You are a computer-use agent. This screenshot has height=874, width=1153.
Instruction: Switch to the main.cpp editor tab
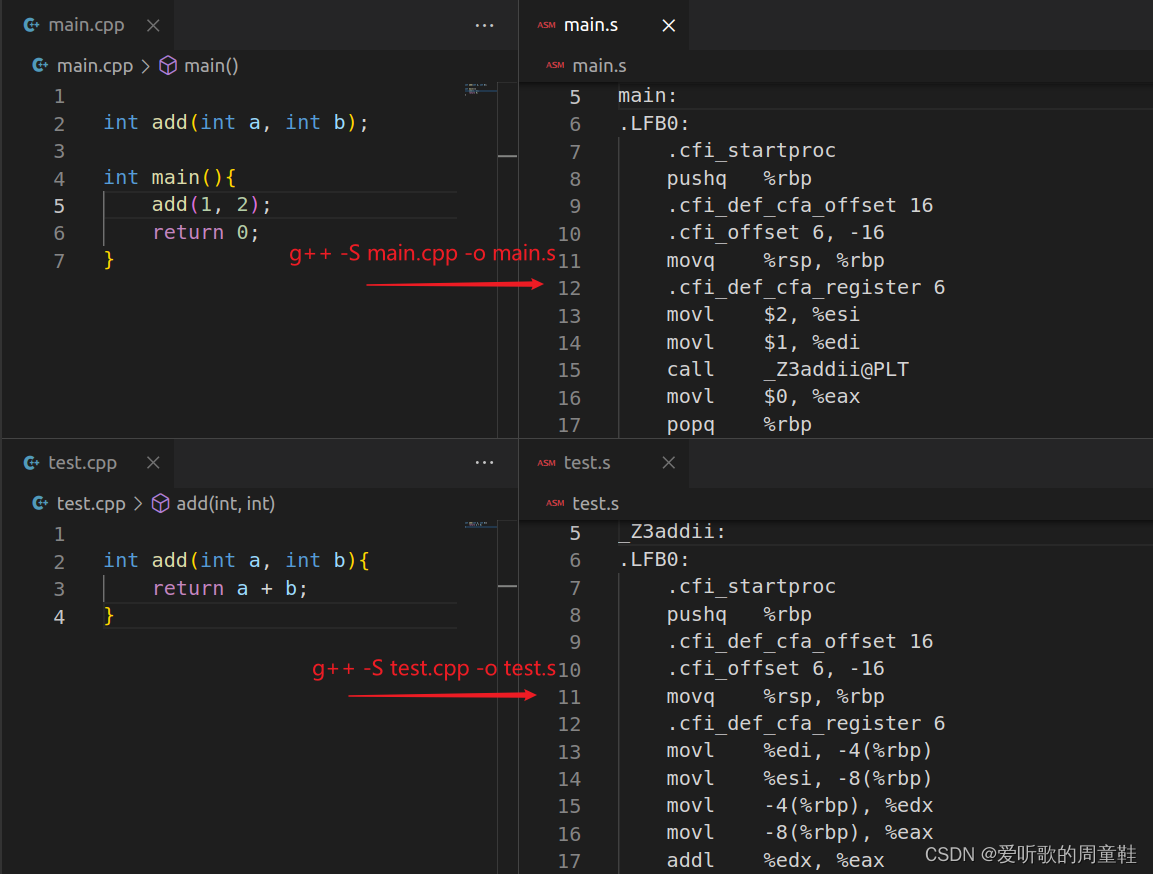pos(87,25)
